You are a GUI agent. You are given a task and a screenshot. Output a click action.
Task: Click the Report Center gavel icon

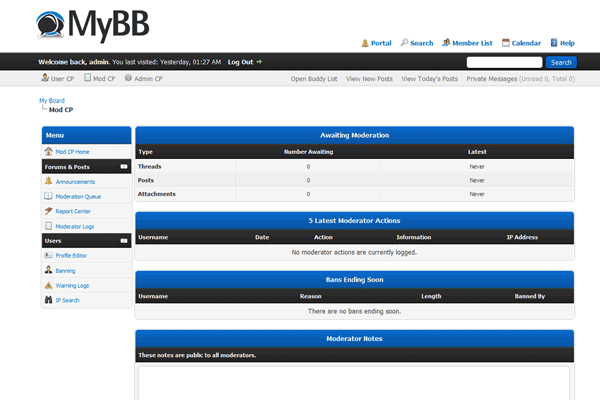click(x=48, y=211)
